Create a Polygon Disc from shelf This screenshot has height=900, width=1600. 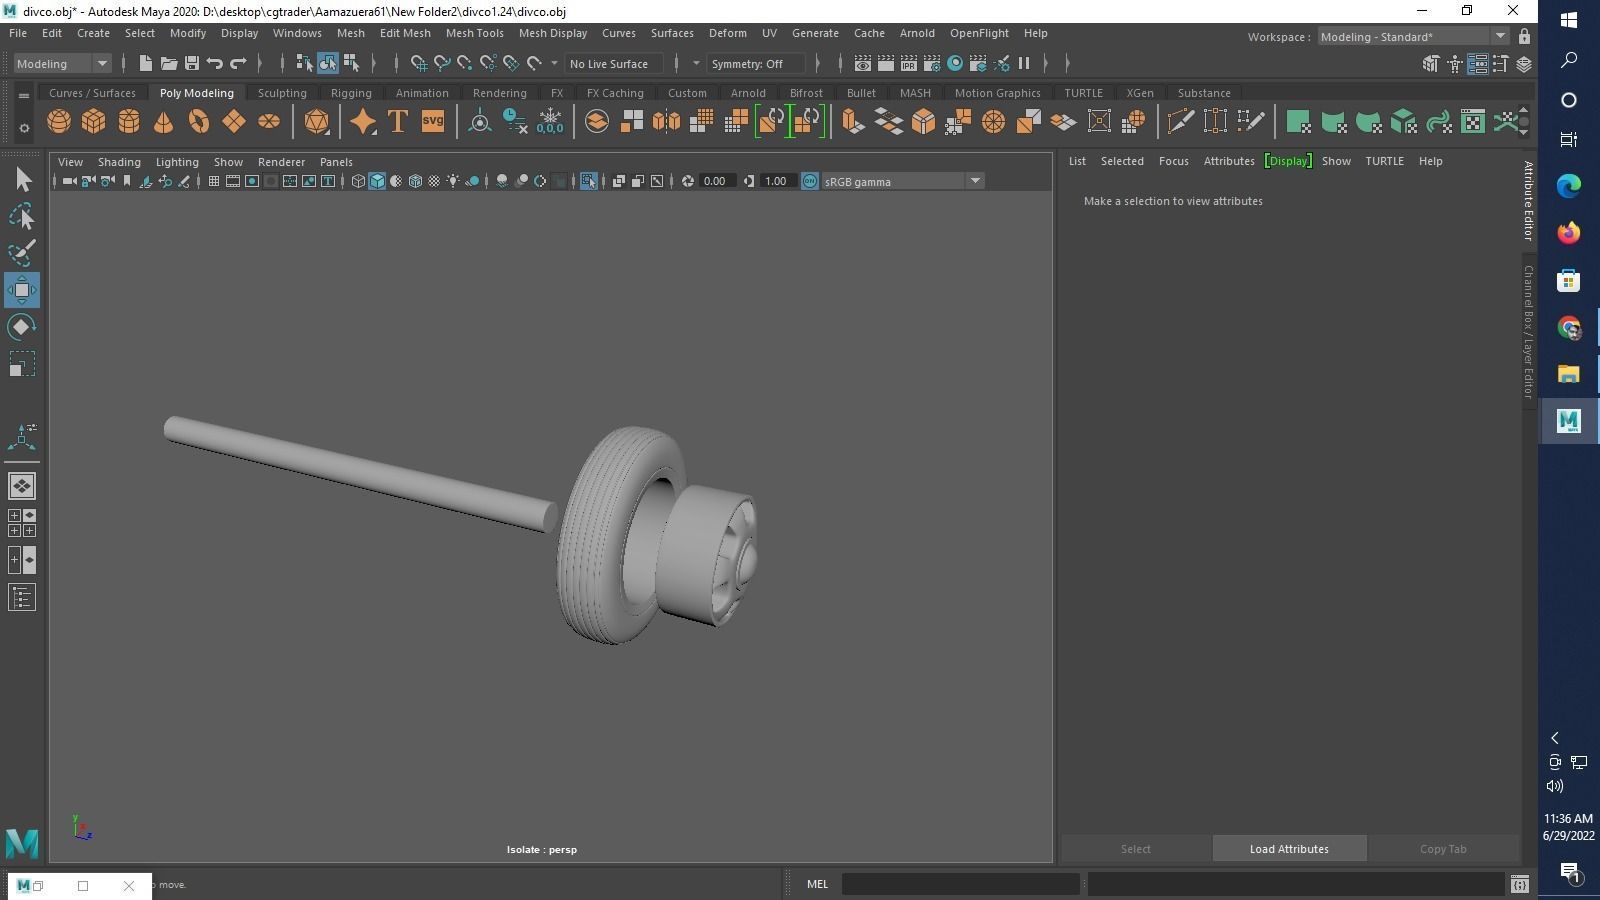(x=269, y=122)
